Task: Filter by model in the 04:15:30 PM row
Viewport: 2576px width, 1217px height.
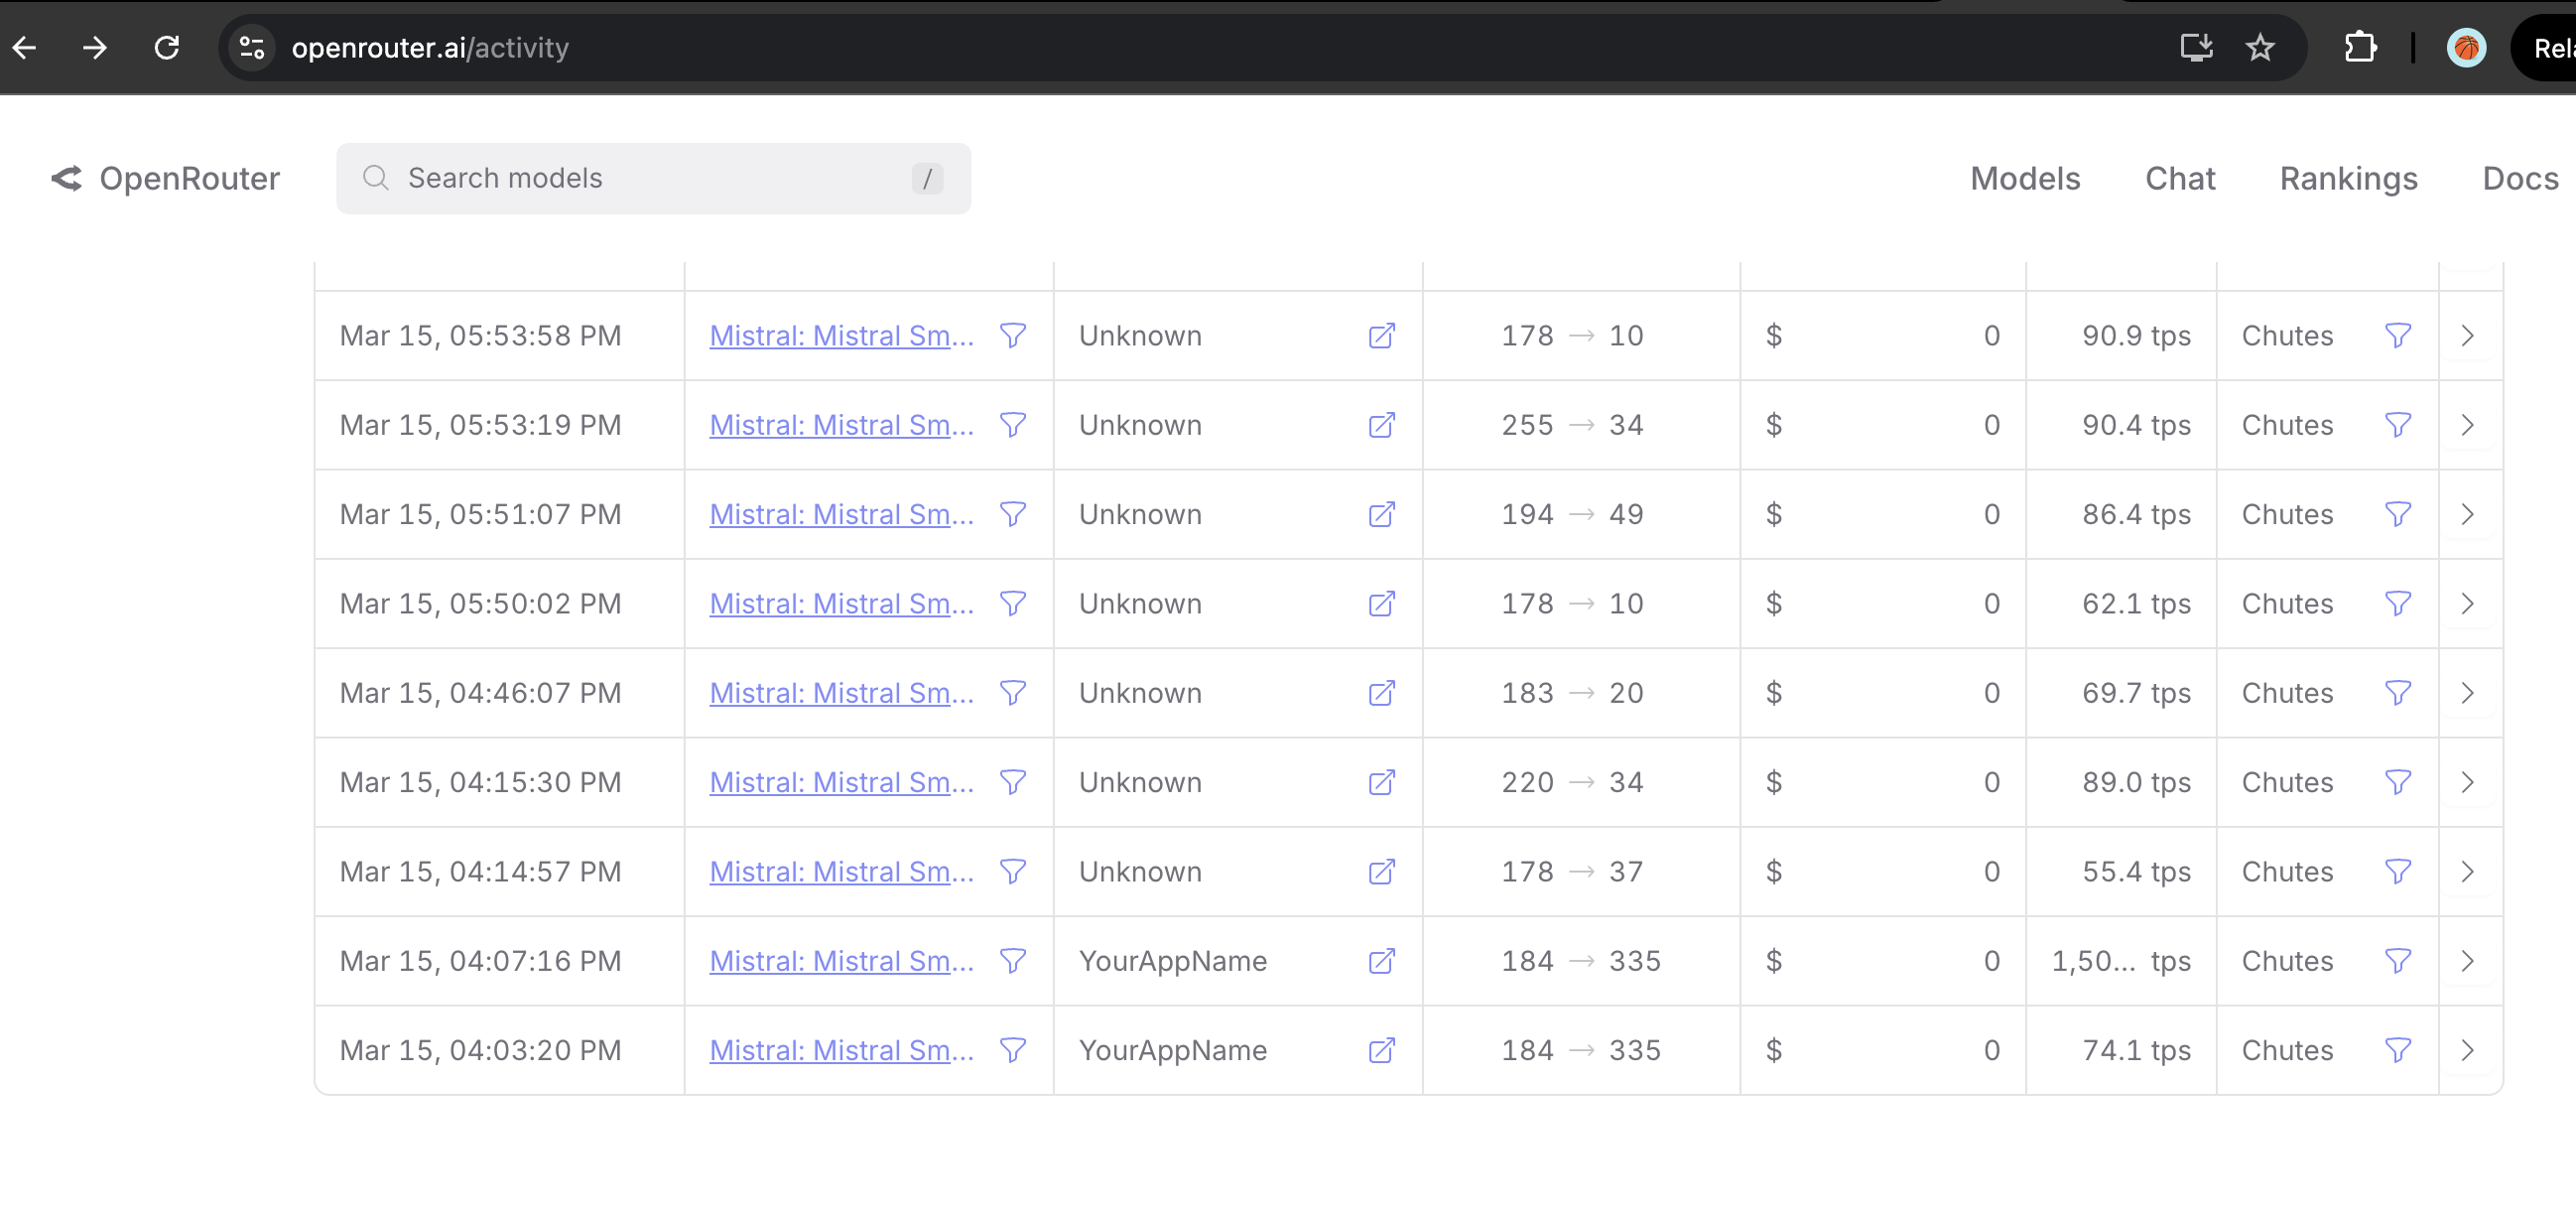Action: click(1013, 783)
